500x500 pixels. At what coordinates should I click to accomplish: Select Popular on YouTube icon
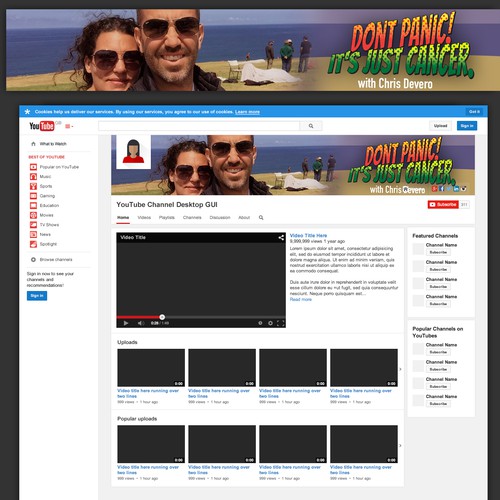(x=33, y=167)
